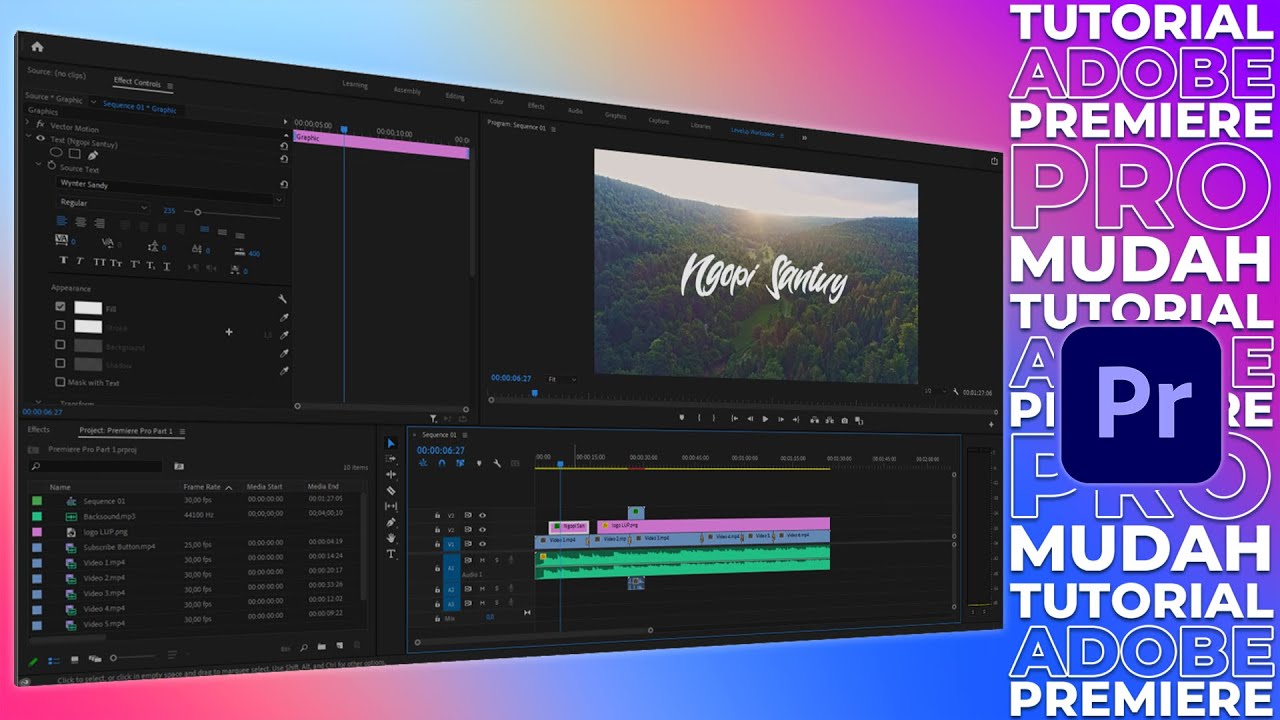Create a rectangle mask for the text
The image size is (1280, 720).
tap(74, 154)
